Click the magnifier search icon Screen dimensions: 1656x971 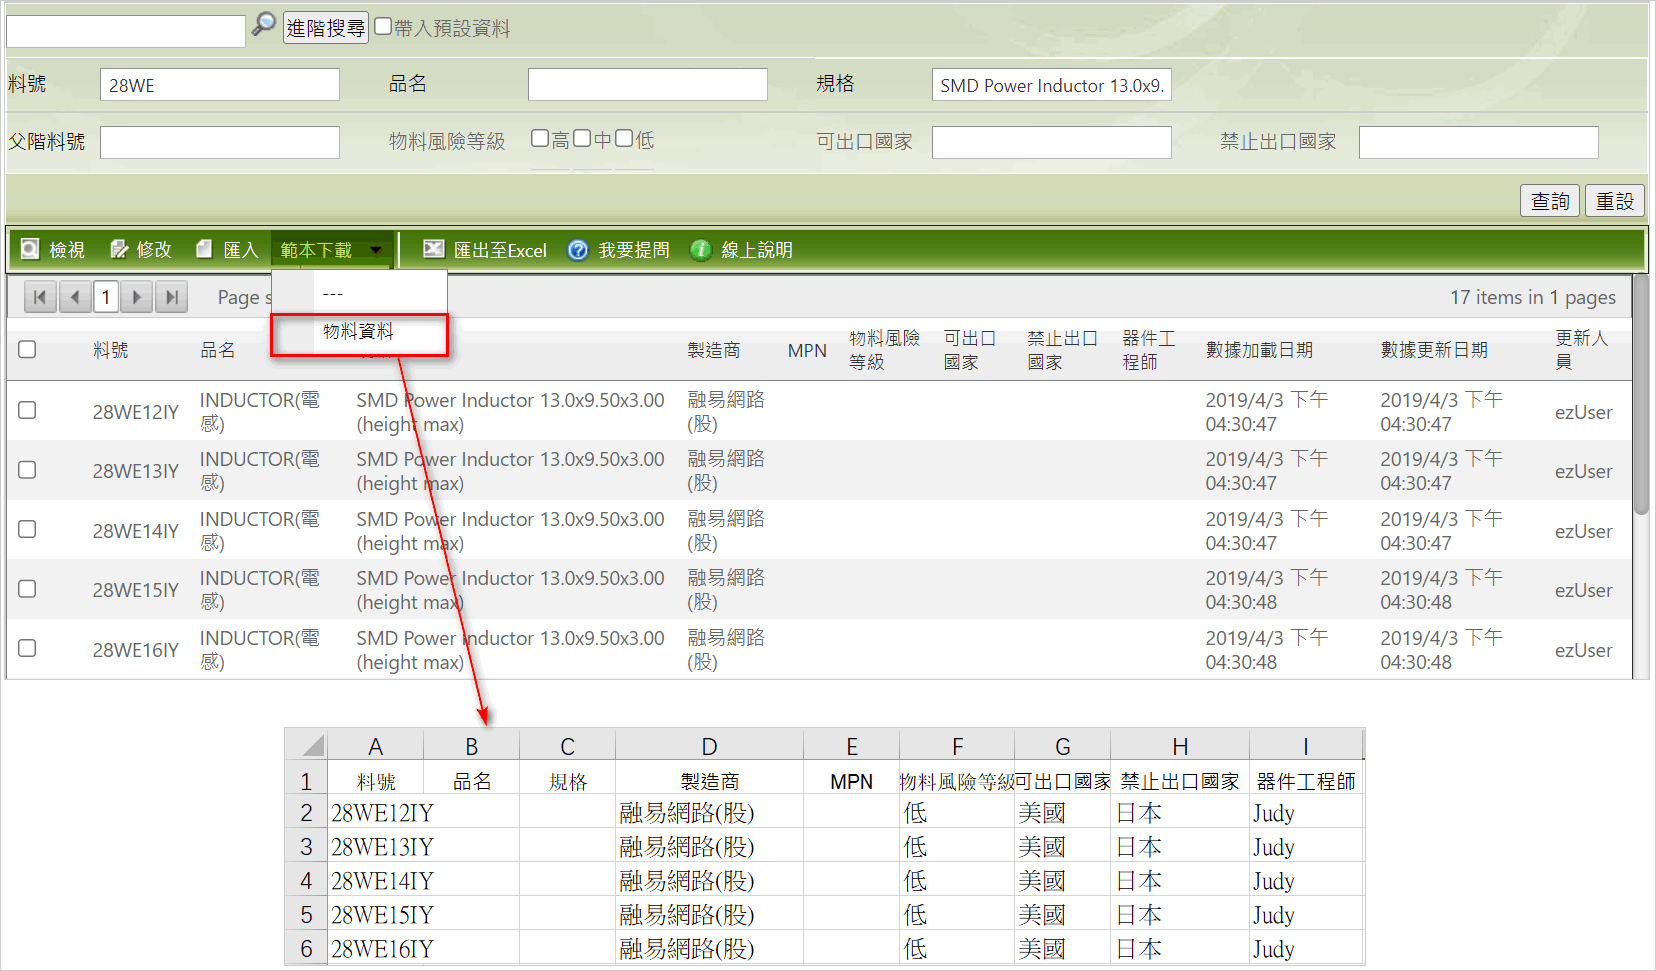(263, 24)
